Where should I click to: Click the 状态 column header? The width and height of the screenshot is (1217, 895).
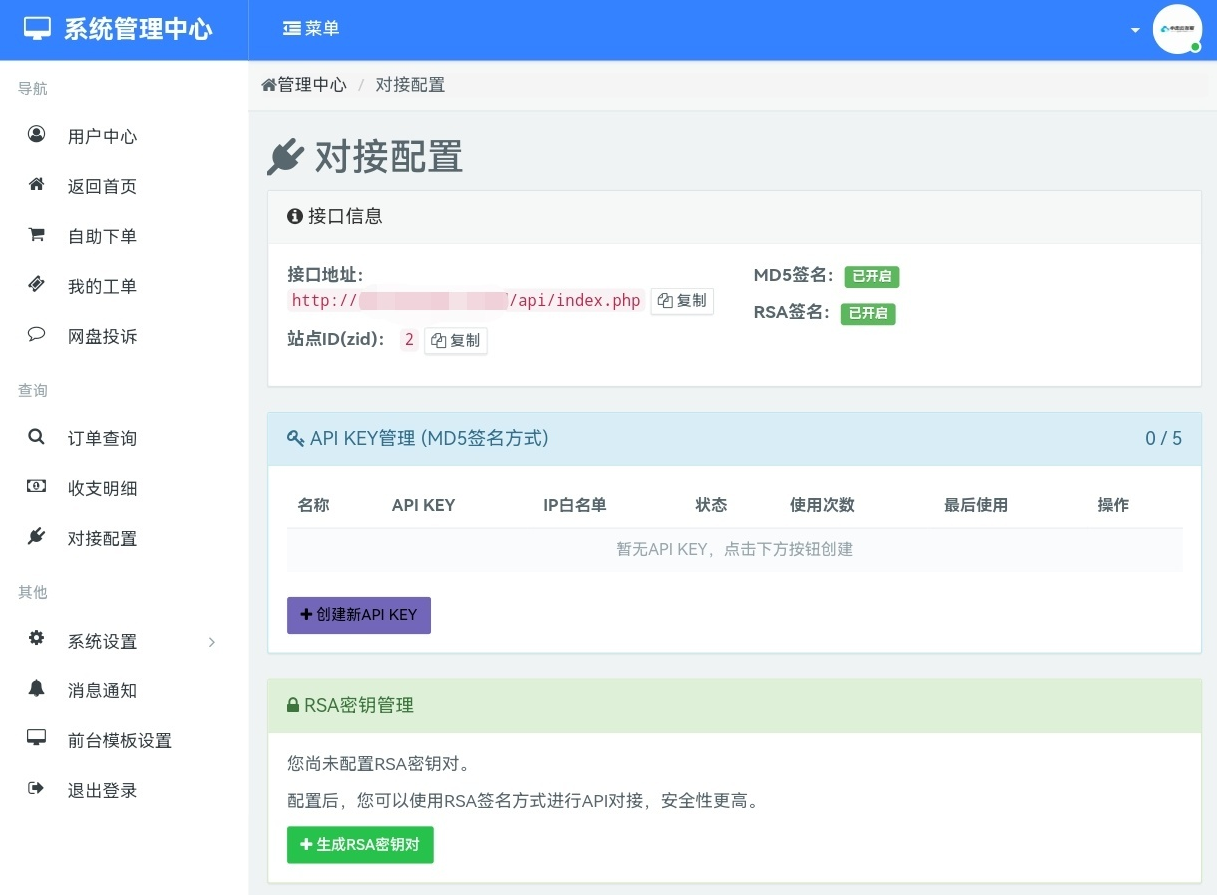pos(711,505)
